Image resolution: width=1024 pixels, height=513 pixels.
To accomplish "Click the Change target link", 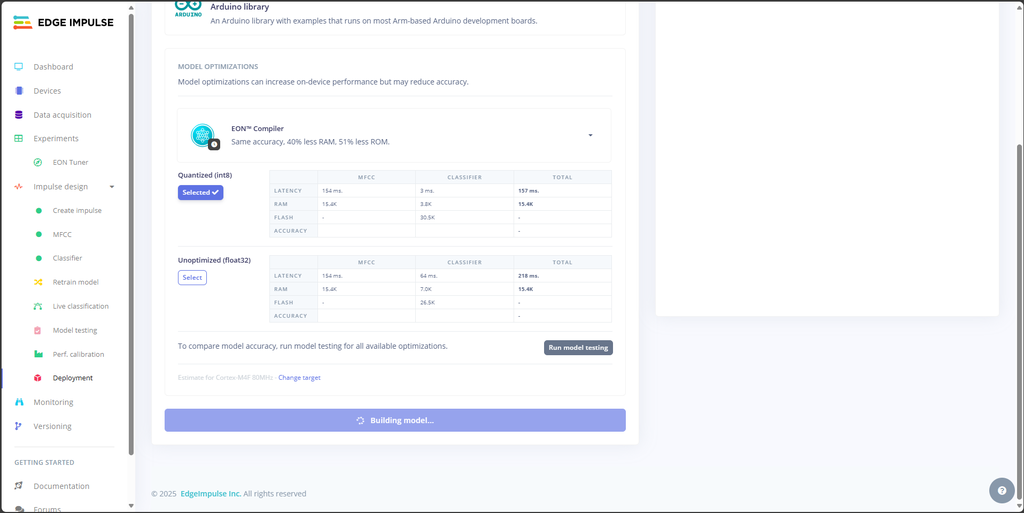I will pyautogui.click(x=299, y=377).
